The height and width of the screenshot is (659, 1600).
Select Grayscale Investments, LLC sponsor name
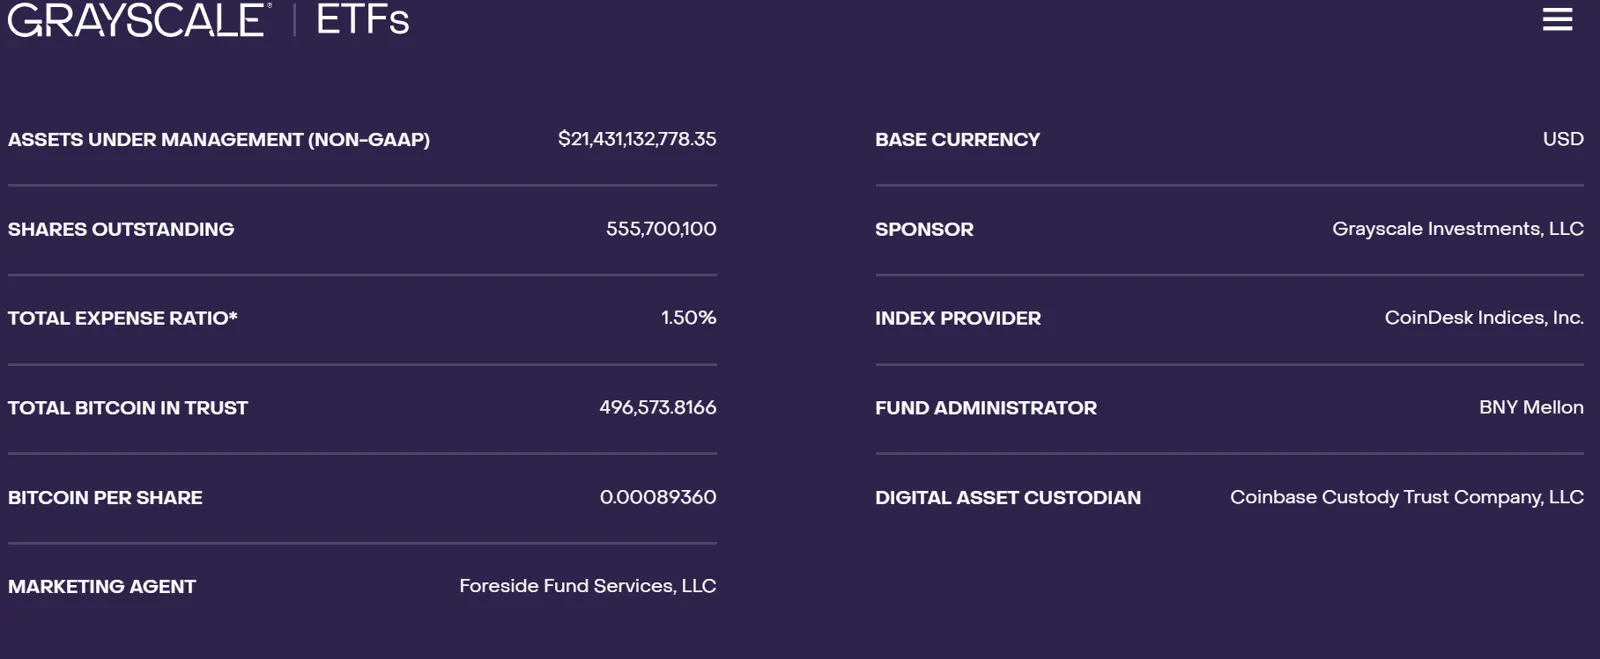coord(1458,228)
